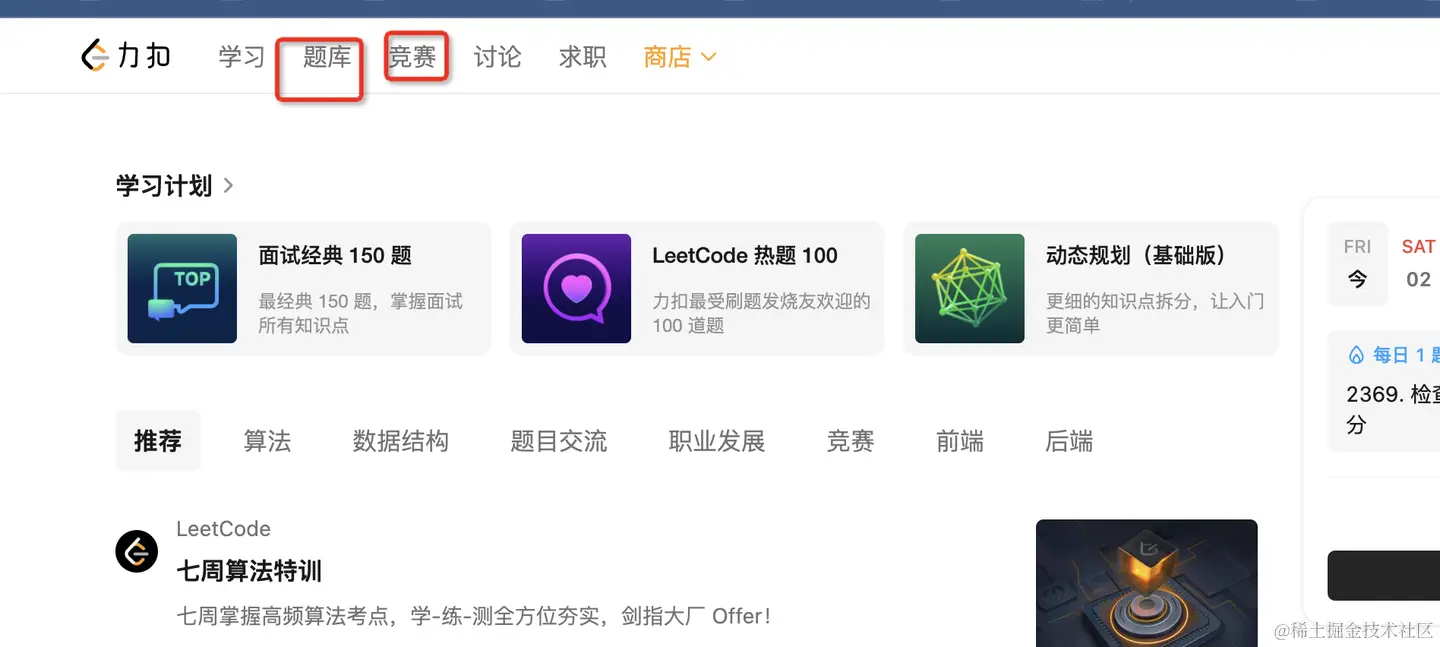Open the 学习 navigation item

point(242,57)
